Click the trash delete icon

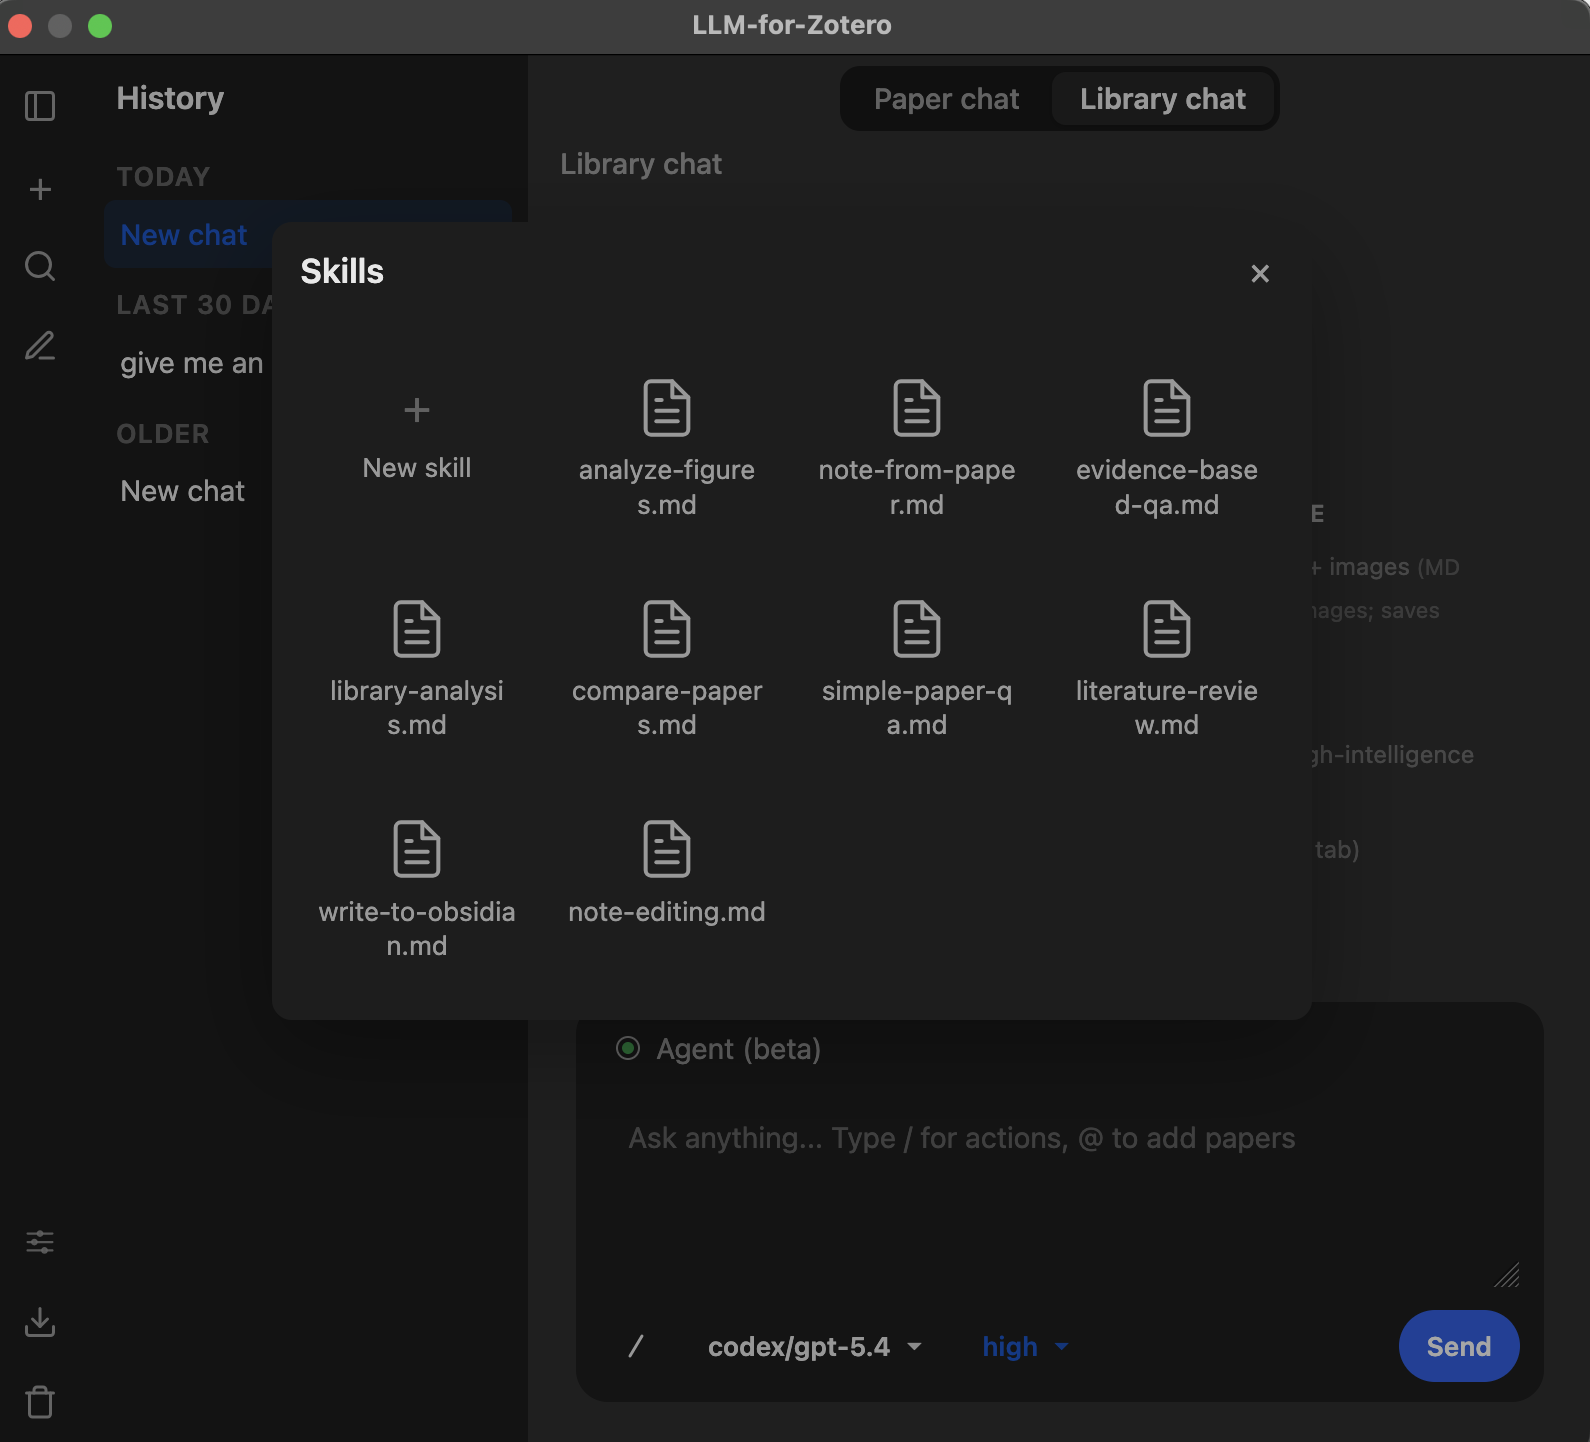click(x=40, y=1402)
